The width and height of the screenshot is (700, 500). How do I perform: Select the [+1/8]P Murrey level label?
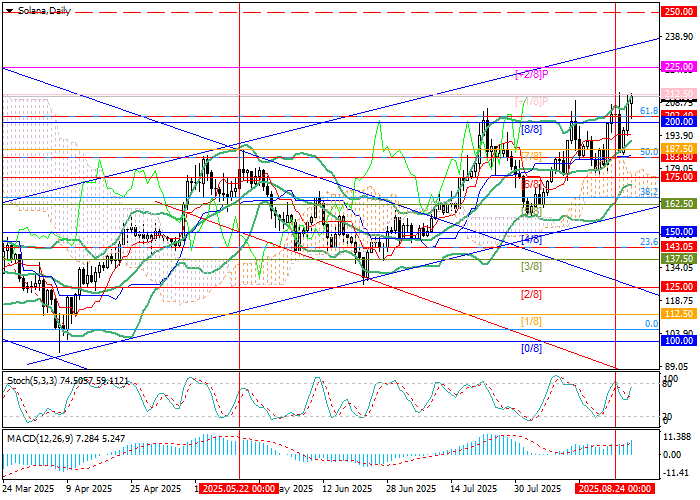pyautogui.click(x=532, y=102)
